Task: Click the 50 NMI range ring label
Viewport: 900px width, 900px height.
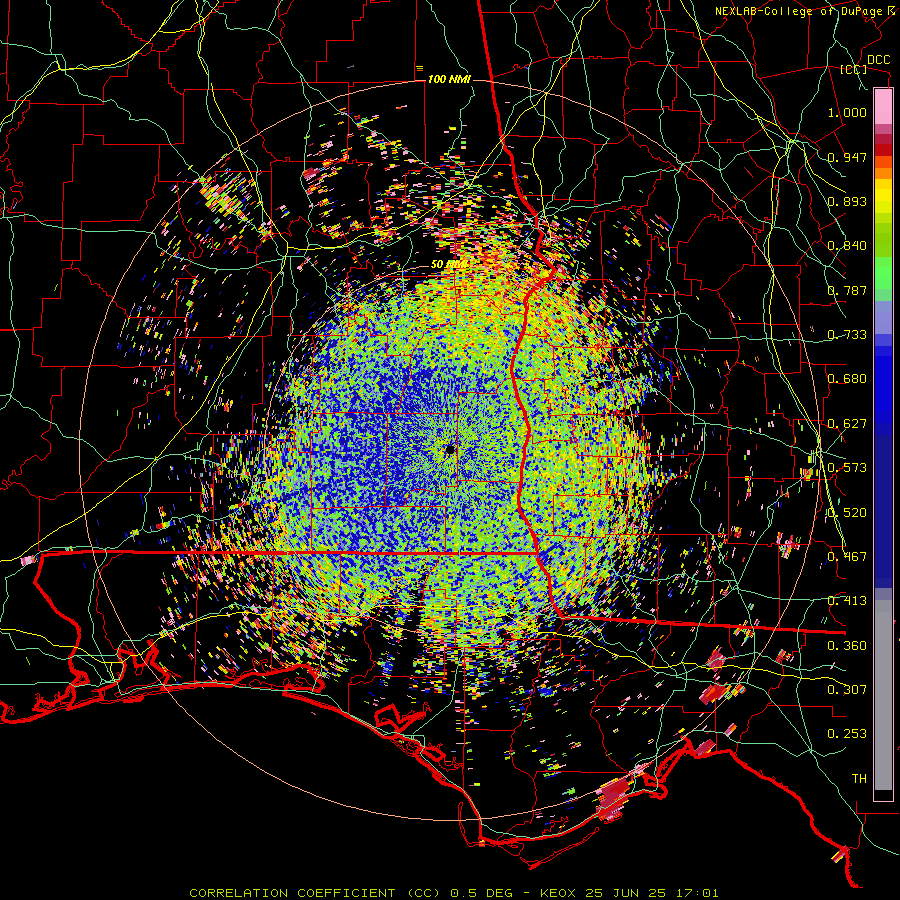Action: click(448, 264)
